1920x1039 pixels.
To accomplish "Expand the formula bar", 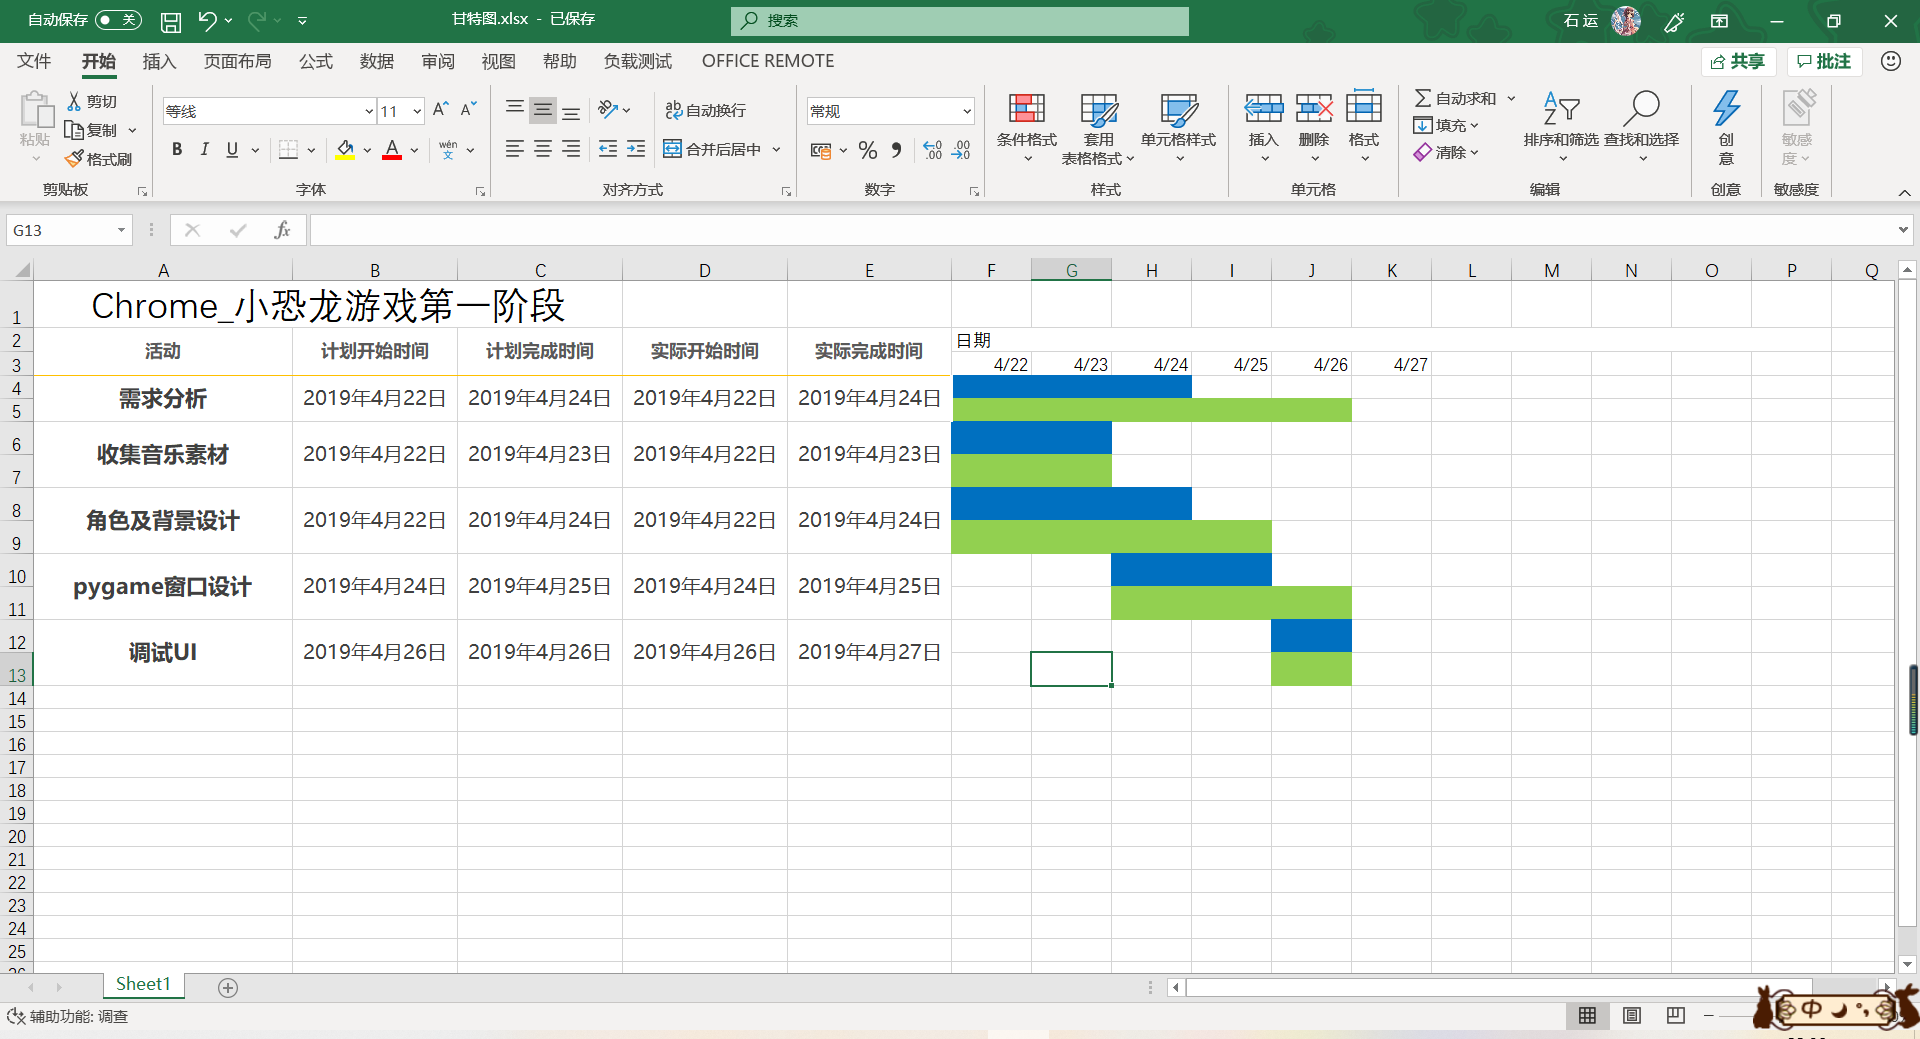I will (1902, 230).
